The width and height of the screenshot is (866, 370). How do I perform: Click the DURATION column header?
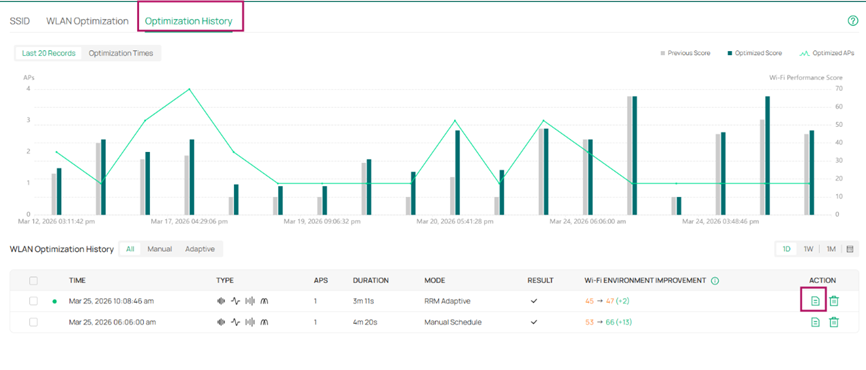tap(371, 281)
